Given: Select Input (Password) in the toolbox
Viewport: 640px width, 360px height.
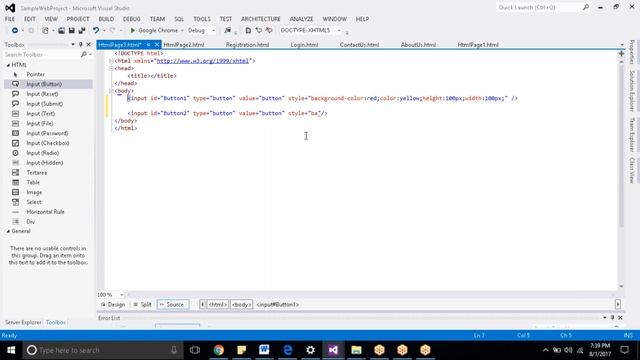Looking at the screenshot, I should pyautogui.click(x=48, y=133).
